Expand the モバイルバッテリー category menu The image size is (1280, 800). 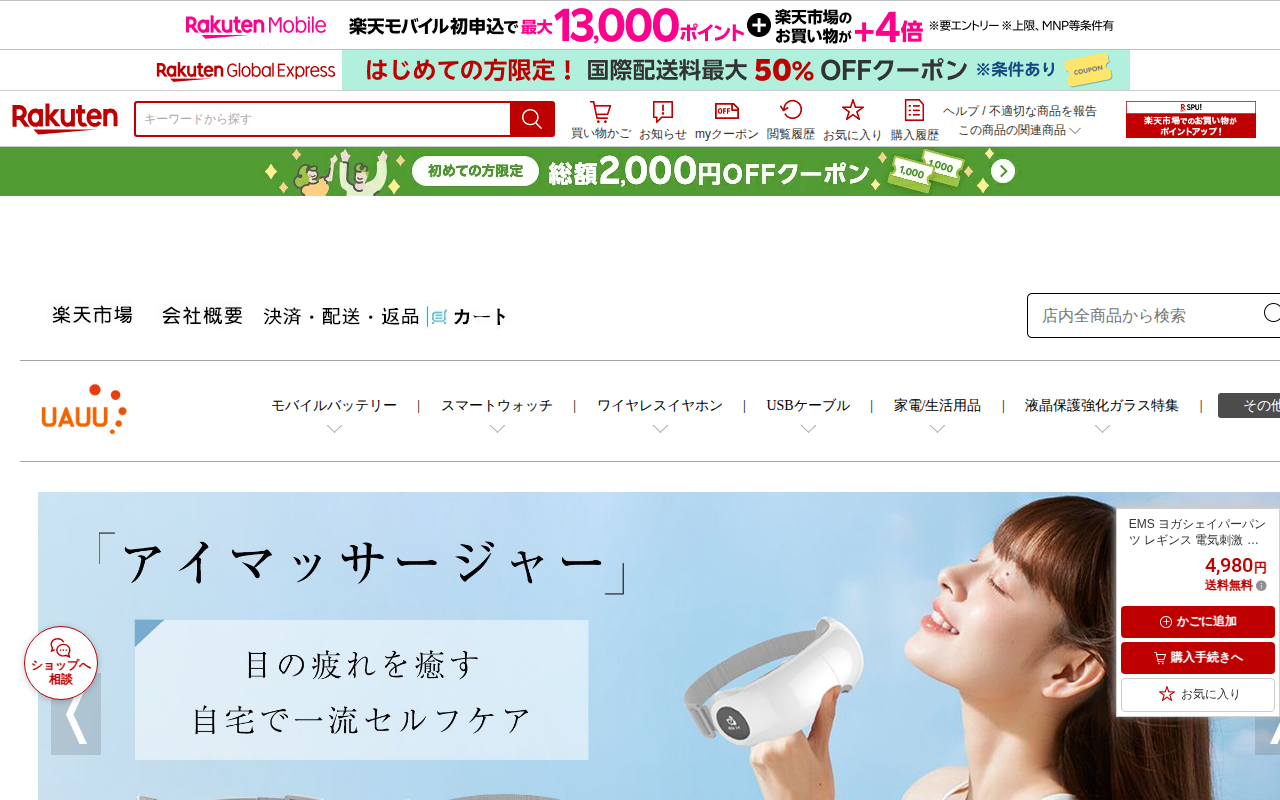(334, 416)
